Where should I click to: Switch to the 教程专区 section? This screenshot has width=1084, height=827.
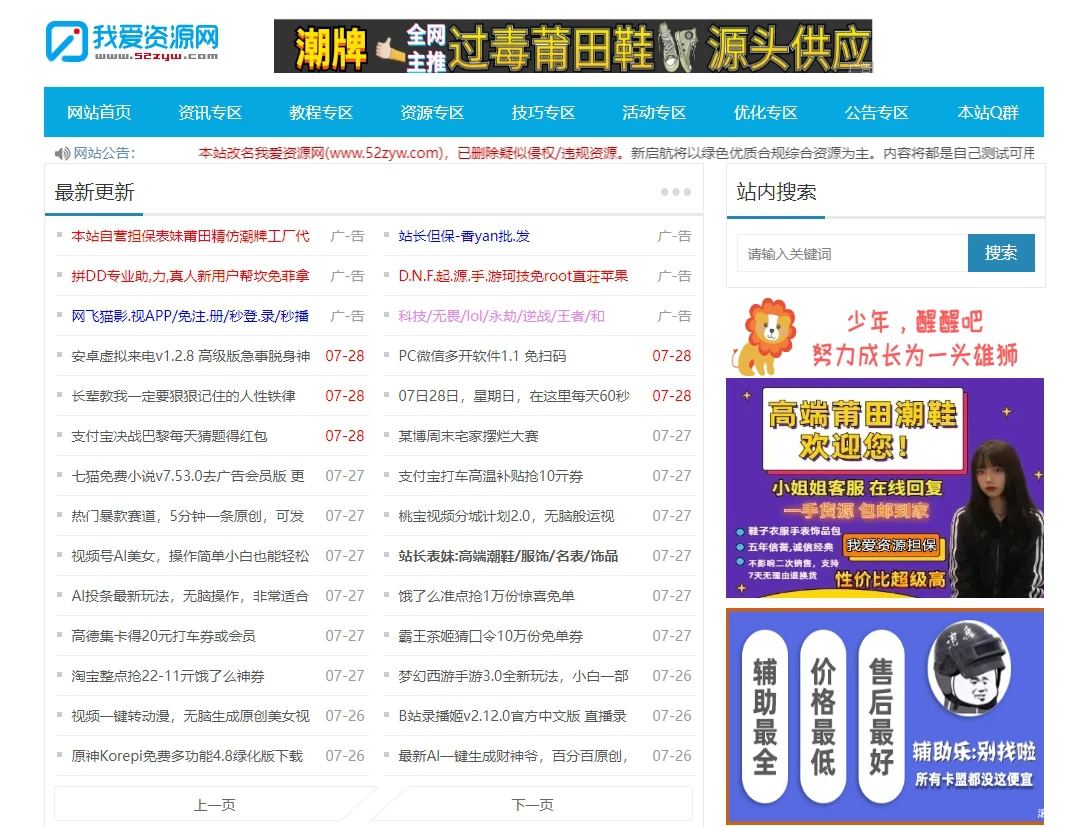pos(320,112)
